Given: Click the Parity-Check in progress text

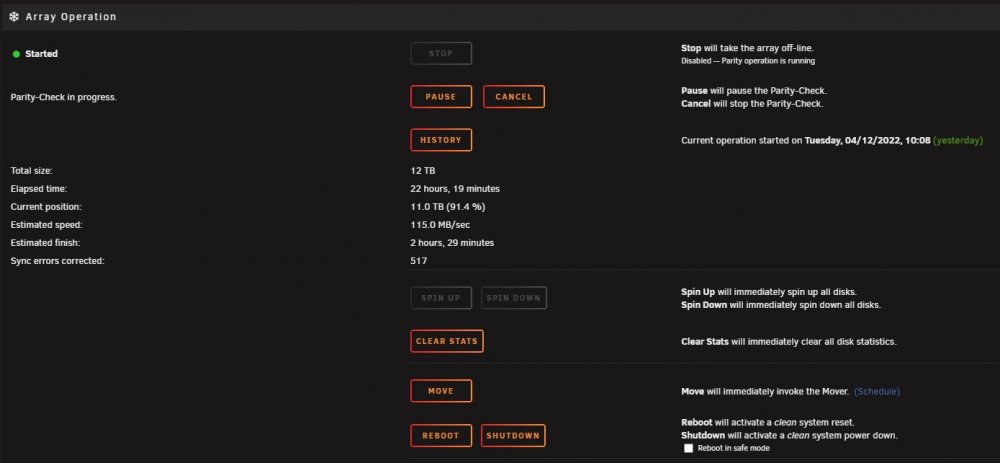Looking at the screenshot, I should point(64,98).
